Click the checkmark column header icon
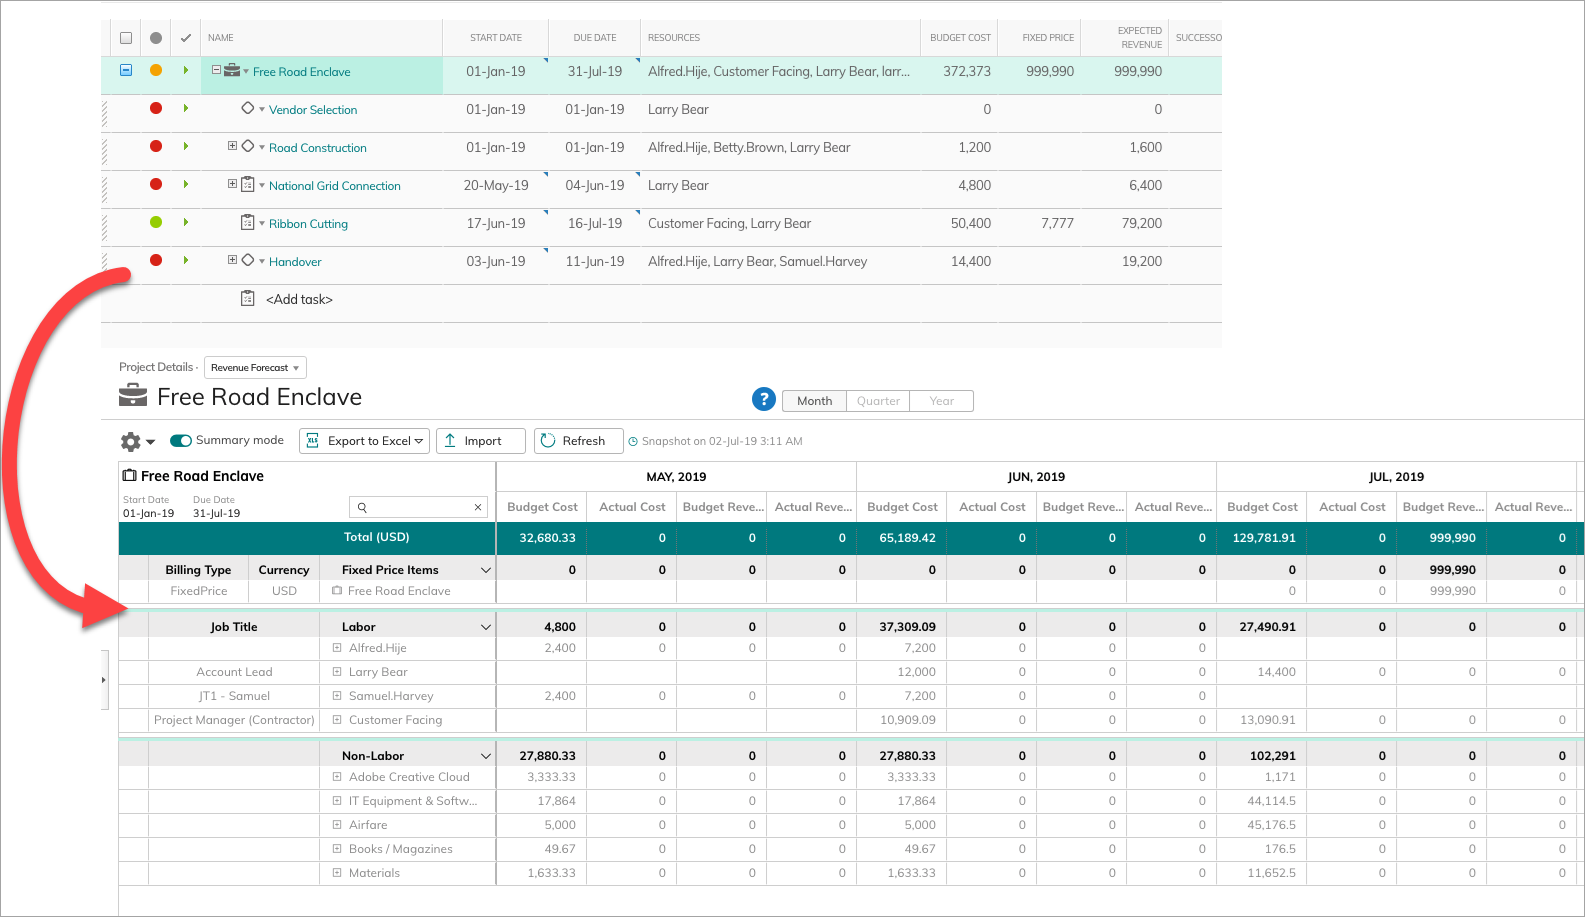Viewport: 1585px width, 917px height. (x=186, y=38)
